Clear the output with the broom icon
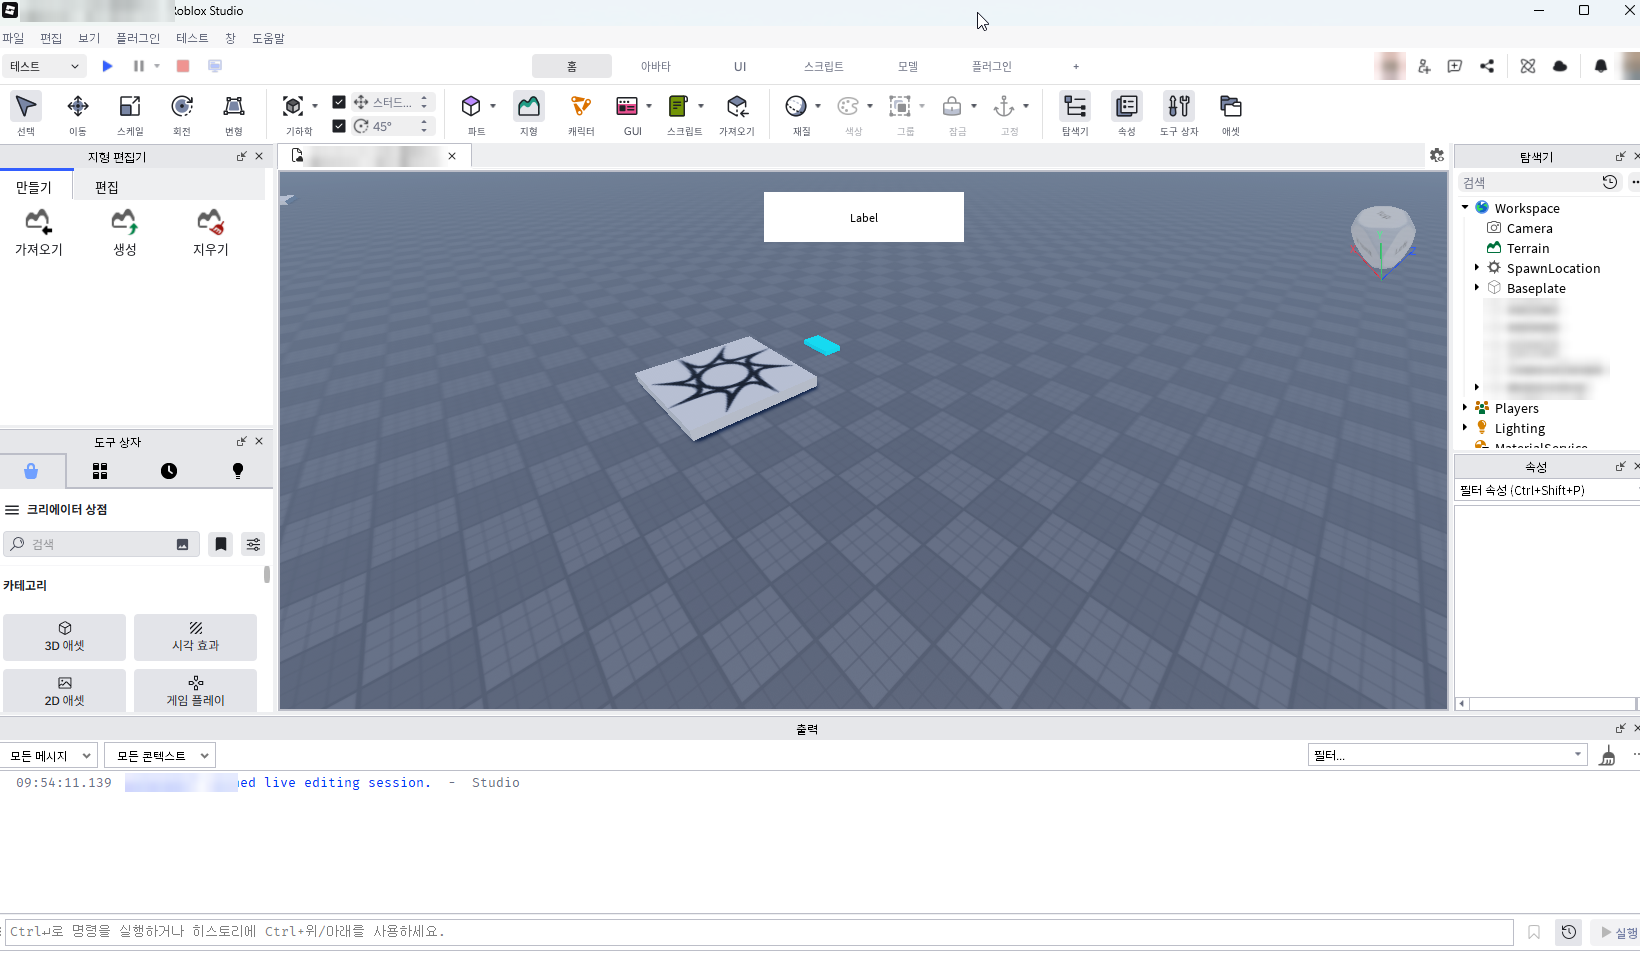The image size is (1640, 977). 1607,756
